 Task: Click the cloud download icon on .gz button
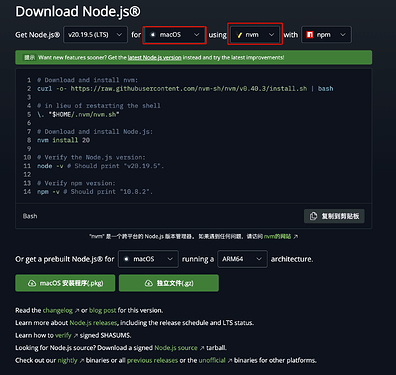(x=149, y=283)
